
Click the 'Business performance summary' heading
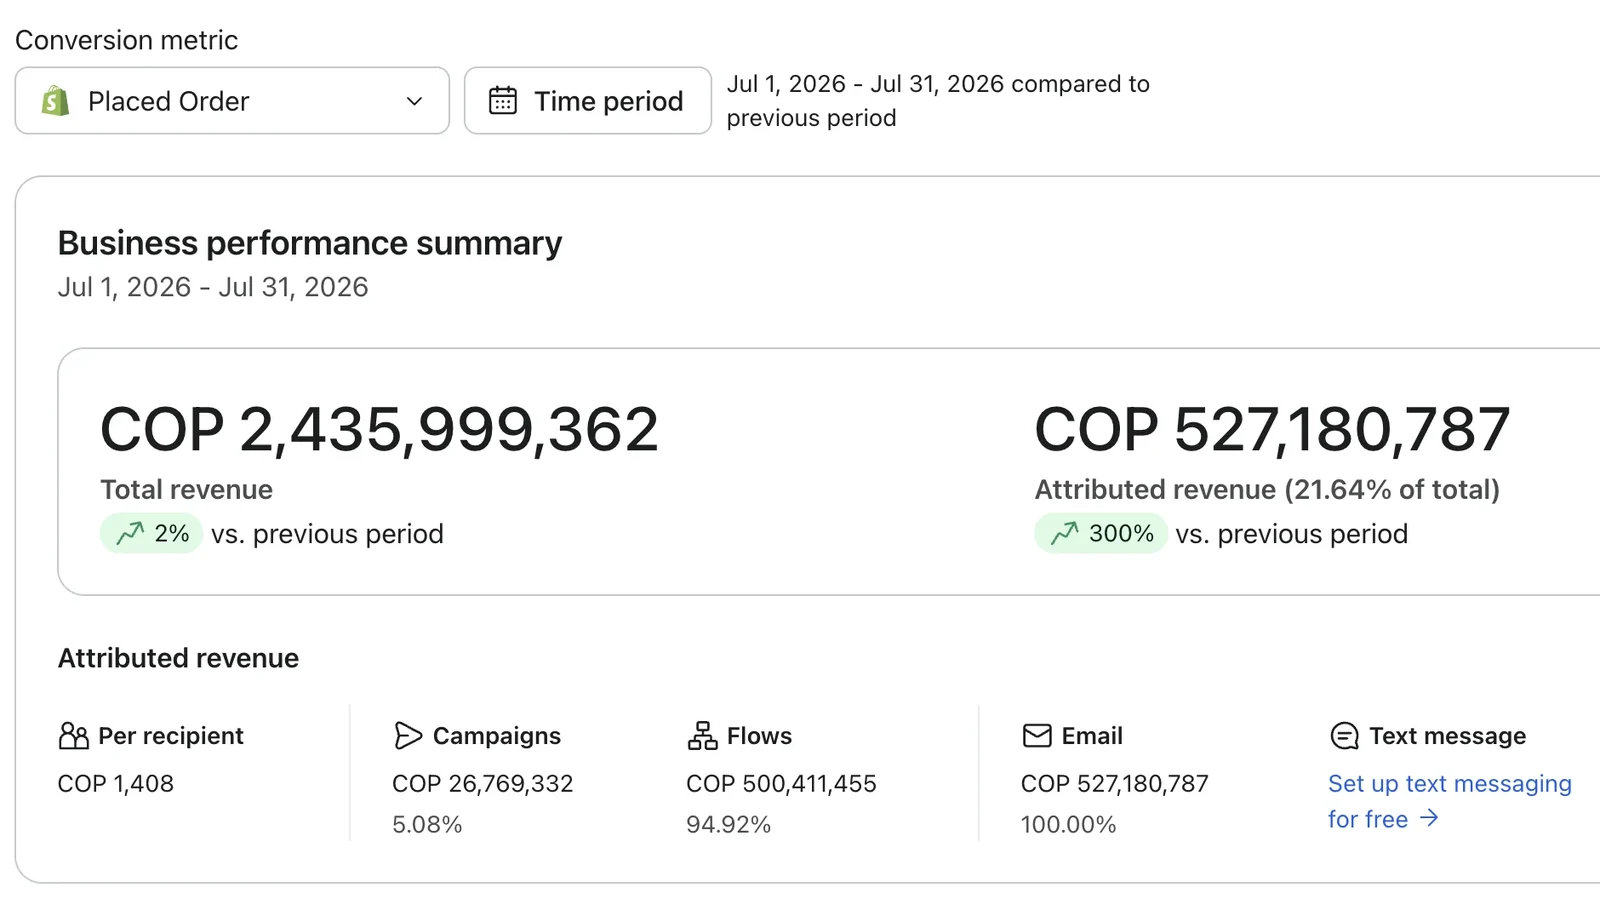coord(310,243)
